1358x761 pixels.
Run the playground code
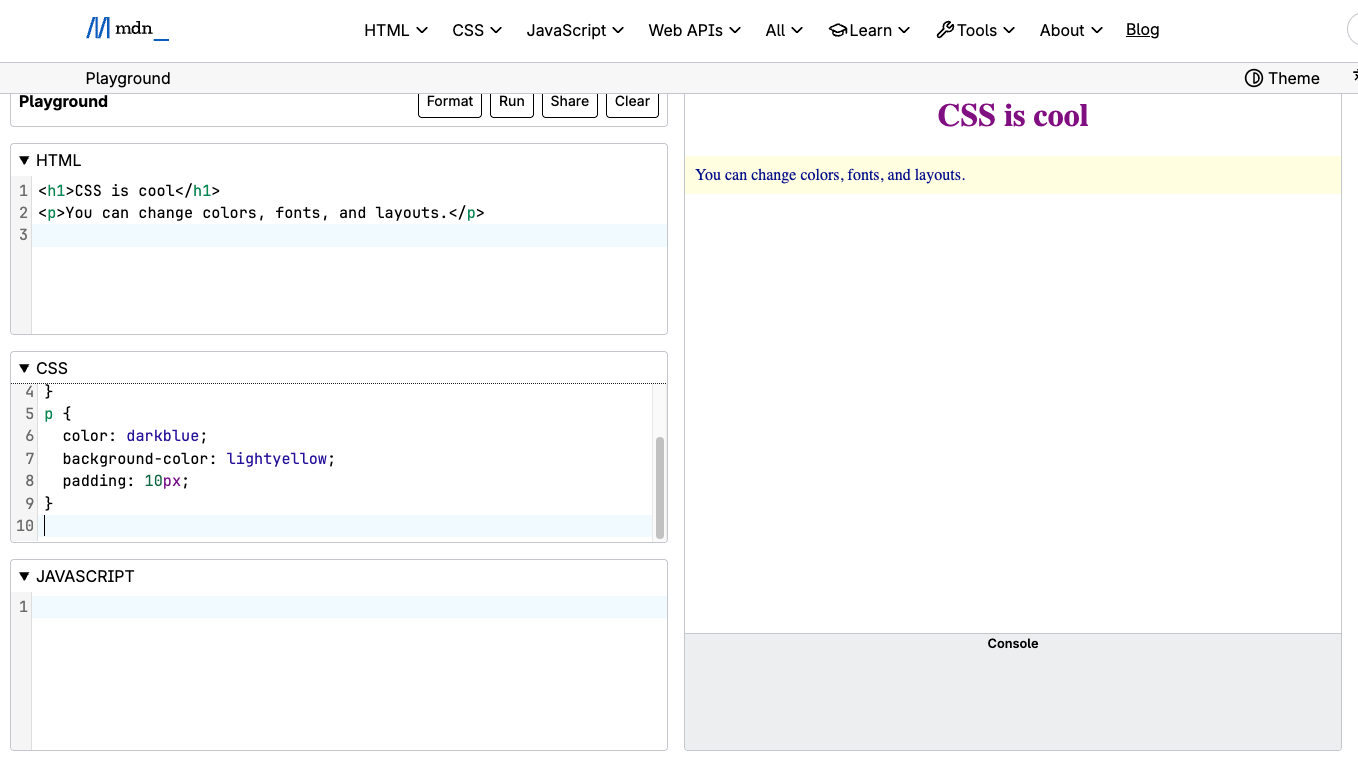pos(512,102)
